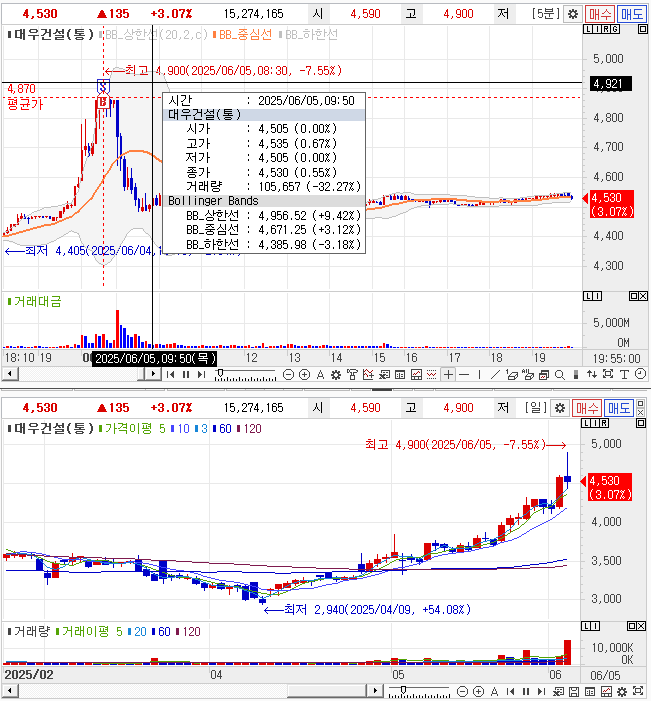Click the 매수 button on the 일 chart

coord(587,408)
